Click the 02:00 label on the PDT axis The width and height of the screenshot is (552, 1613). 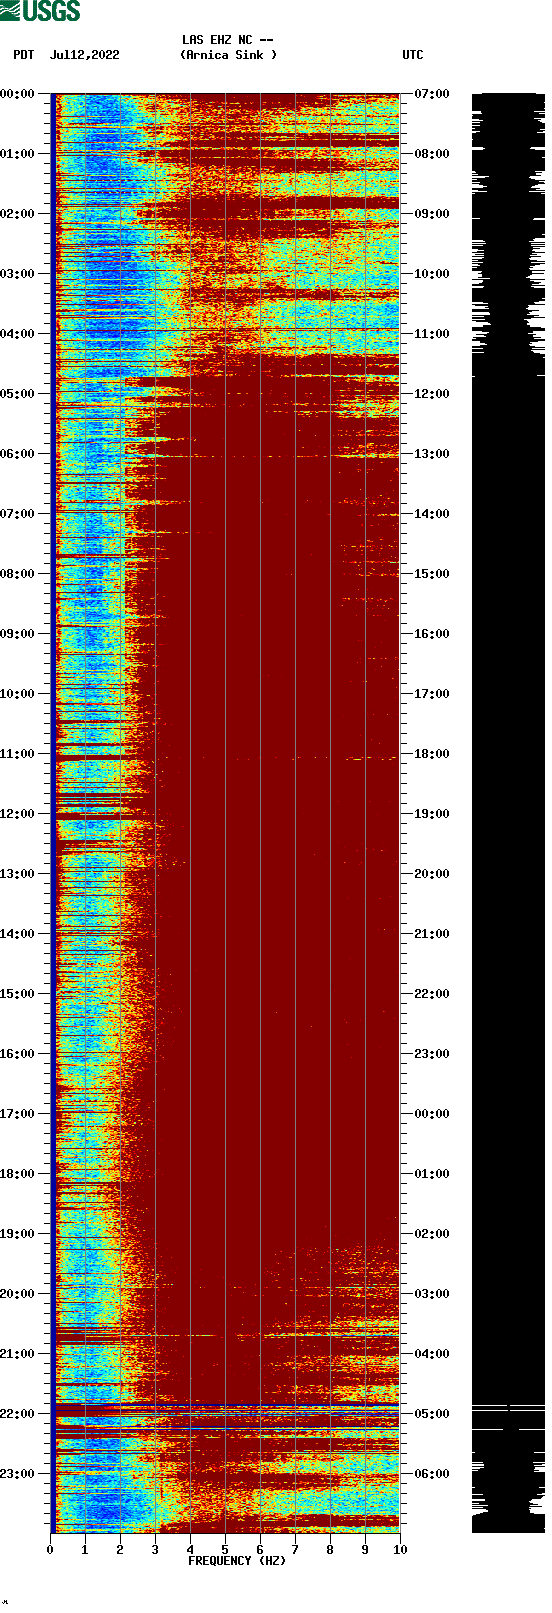18,214
